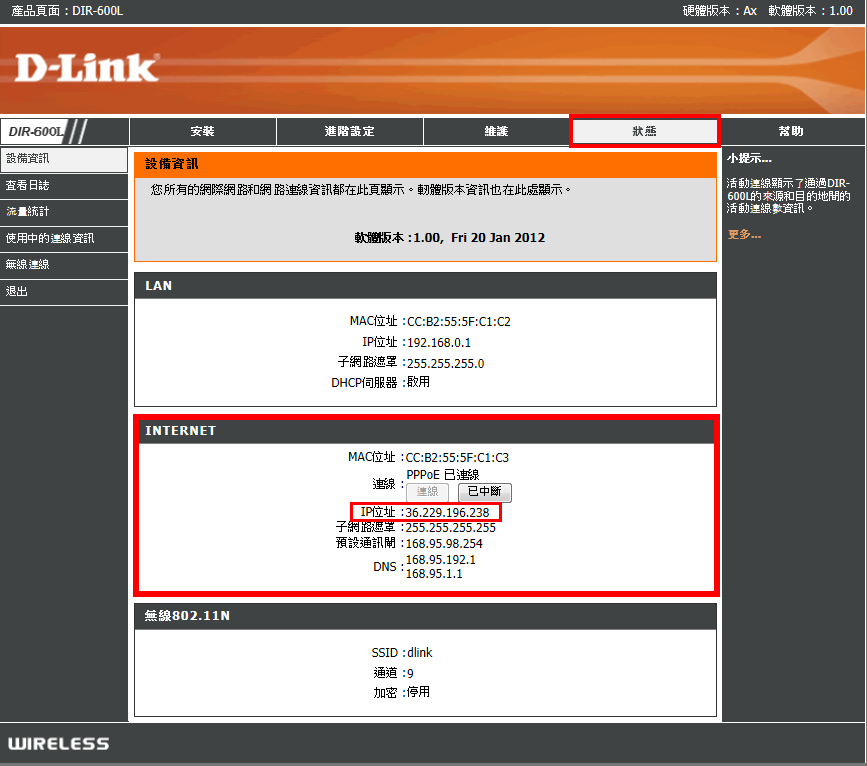867x766 pixels.
Task: Select Internet IP address 36.229.196.238
Action: pos(447,513)
